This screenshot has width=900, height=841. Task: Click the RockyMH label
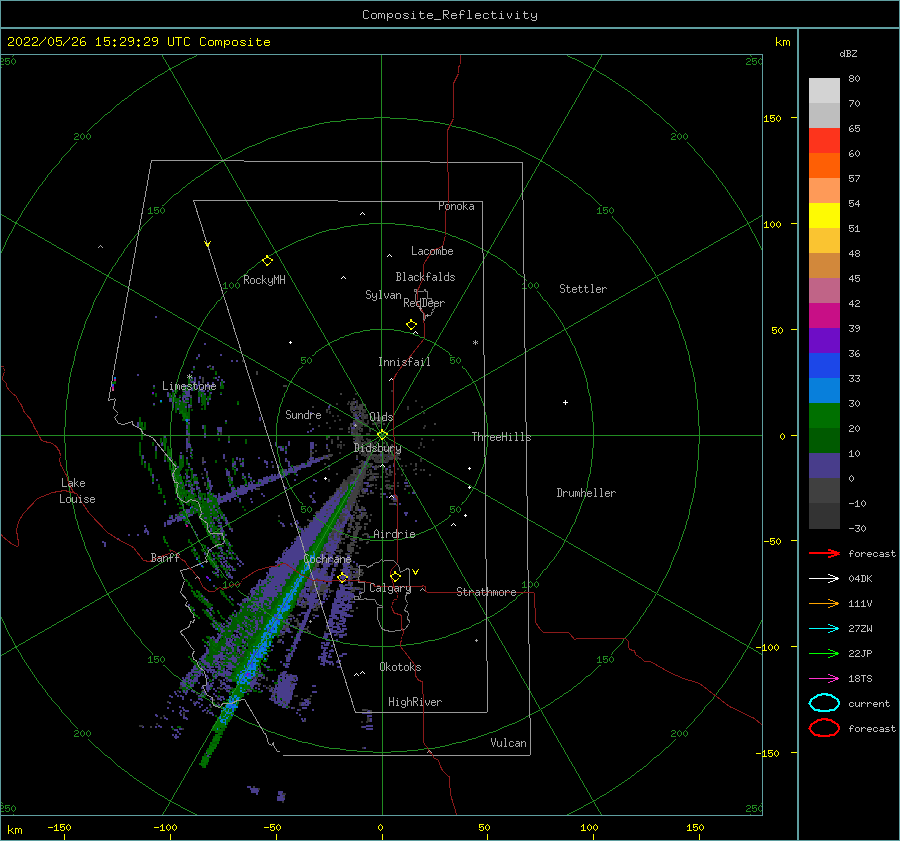tap(264, 280)
